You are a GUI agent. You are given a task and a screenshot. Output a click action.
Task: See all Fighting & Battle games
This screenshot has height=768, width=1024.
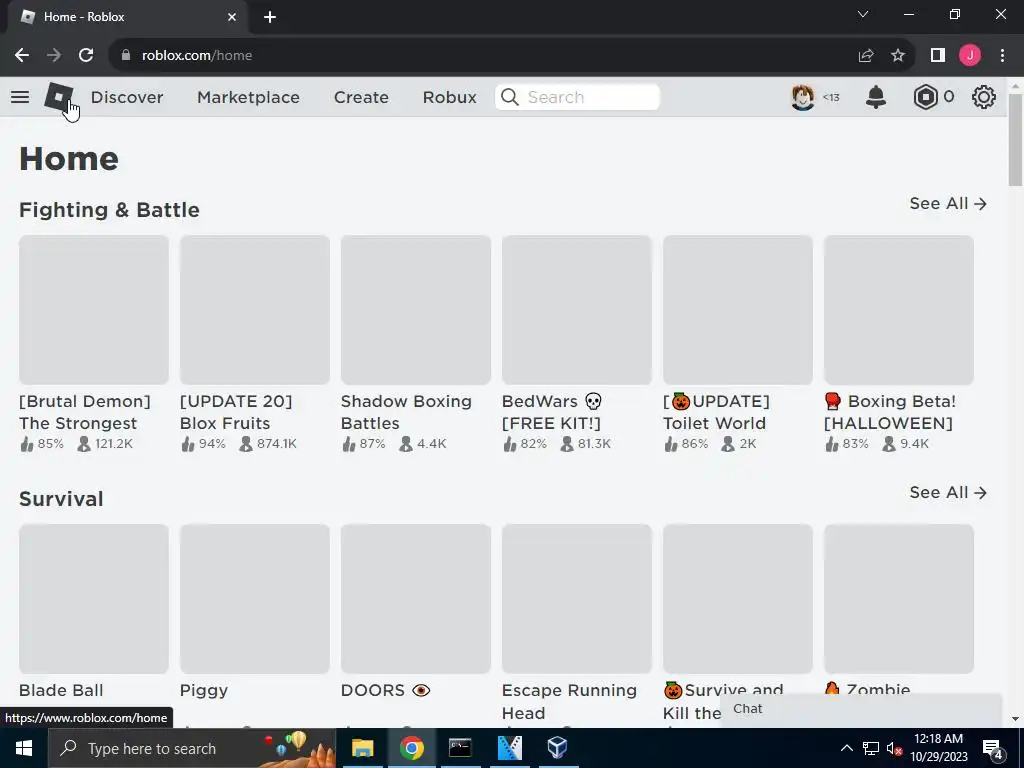(948, 204)
